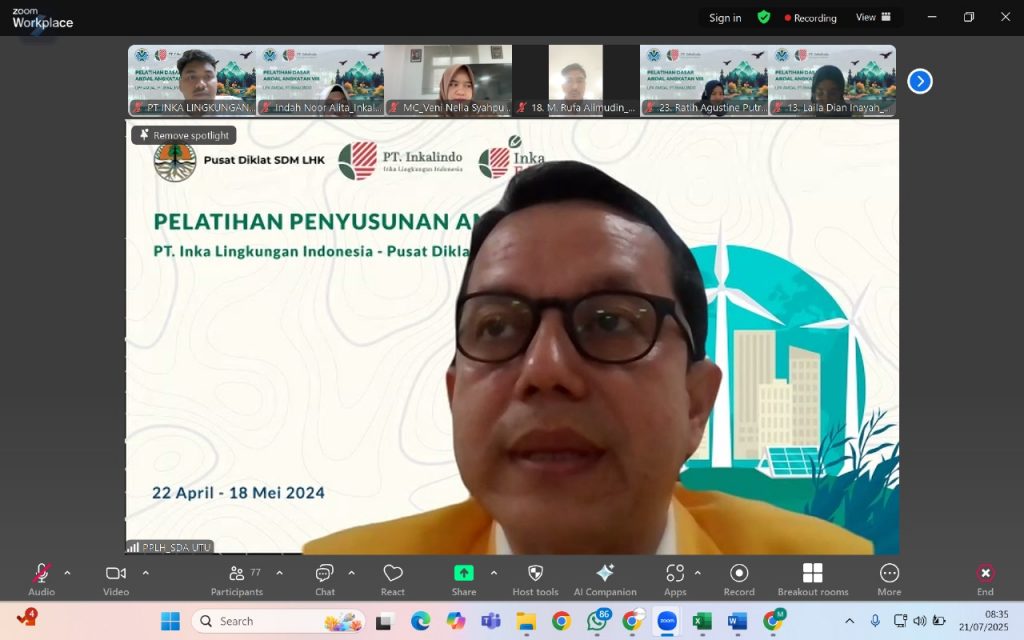Open the Apps panel

pos(675,579)
